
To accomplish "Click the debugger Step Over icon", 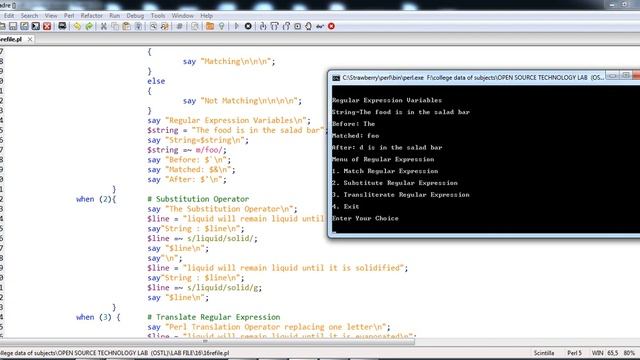I will pos(274,26).
